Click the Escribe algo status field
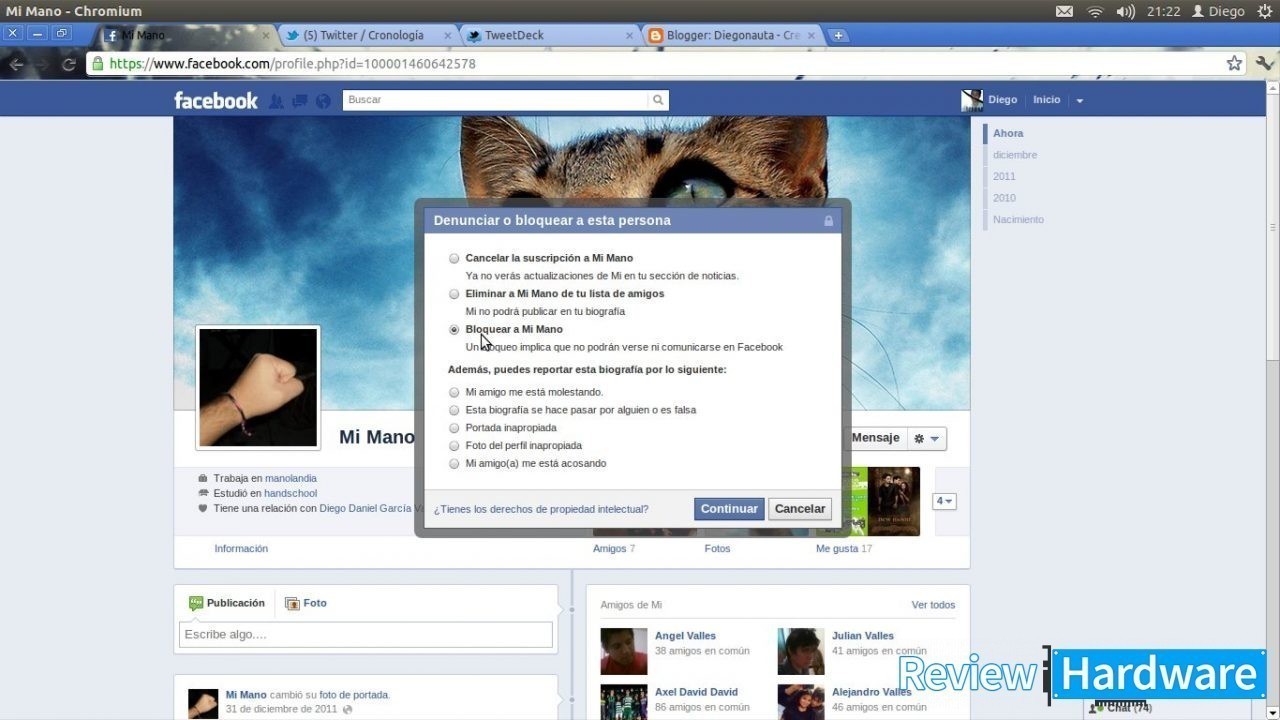 tap(365, 634)
